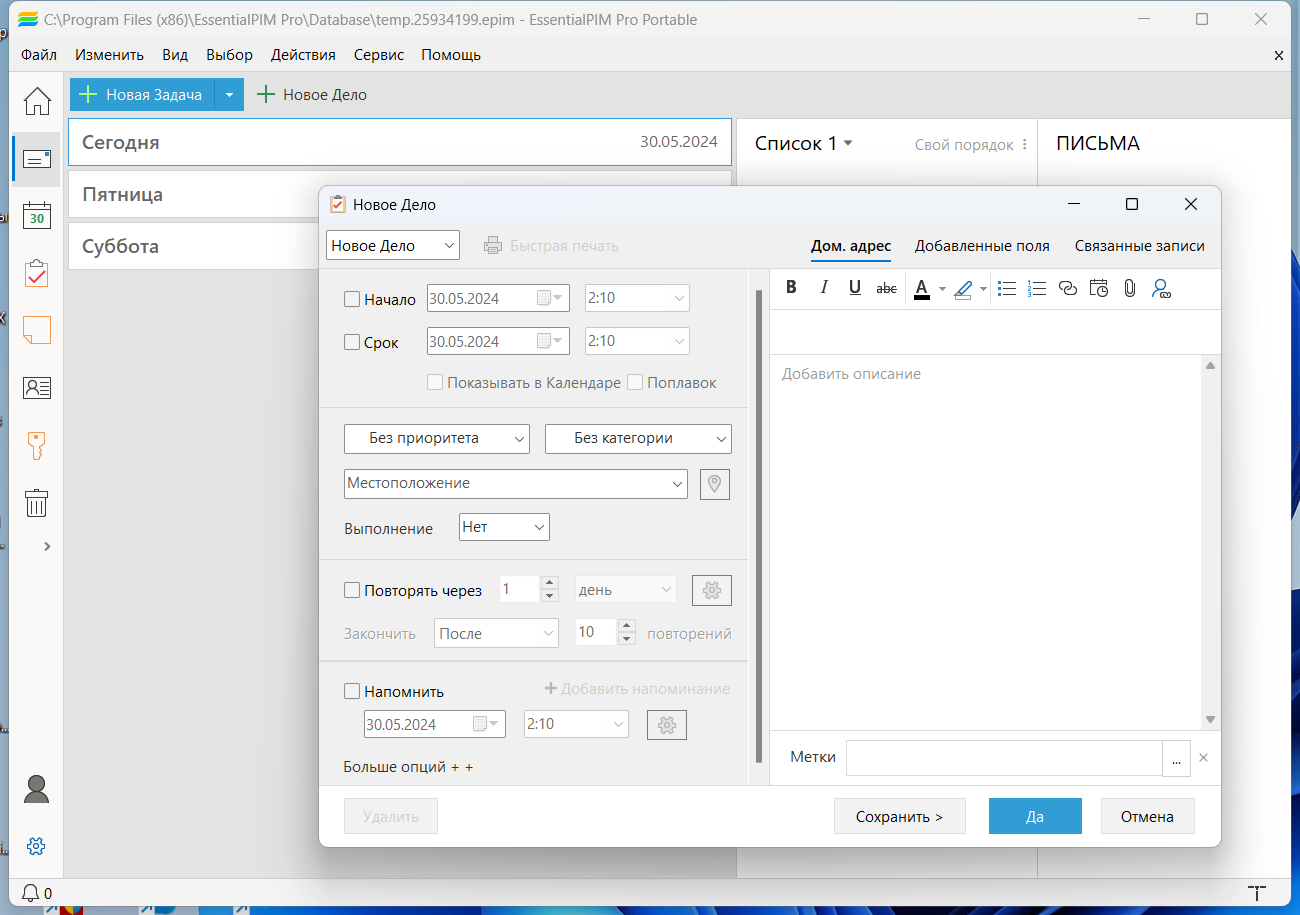Switch to the Добавленные поля tab
Image resolution: width=1300 pixels, height=915 pixels.
(x=982, y=246)
